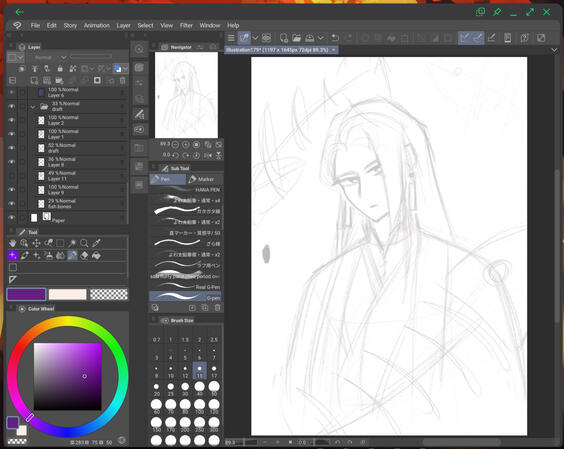Screen dimensions: 564x449
Task: Toggle Paper layer visibility eye
Action: [12, 218]
